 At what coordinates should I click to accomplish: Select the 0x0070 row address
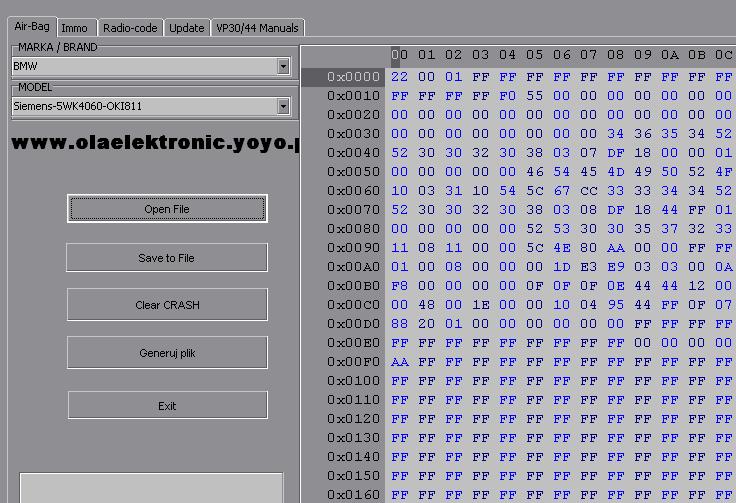[x=353, y=210]
